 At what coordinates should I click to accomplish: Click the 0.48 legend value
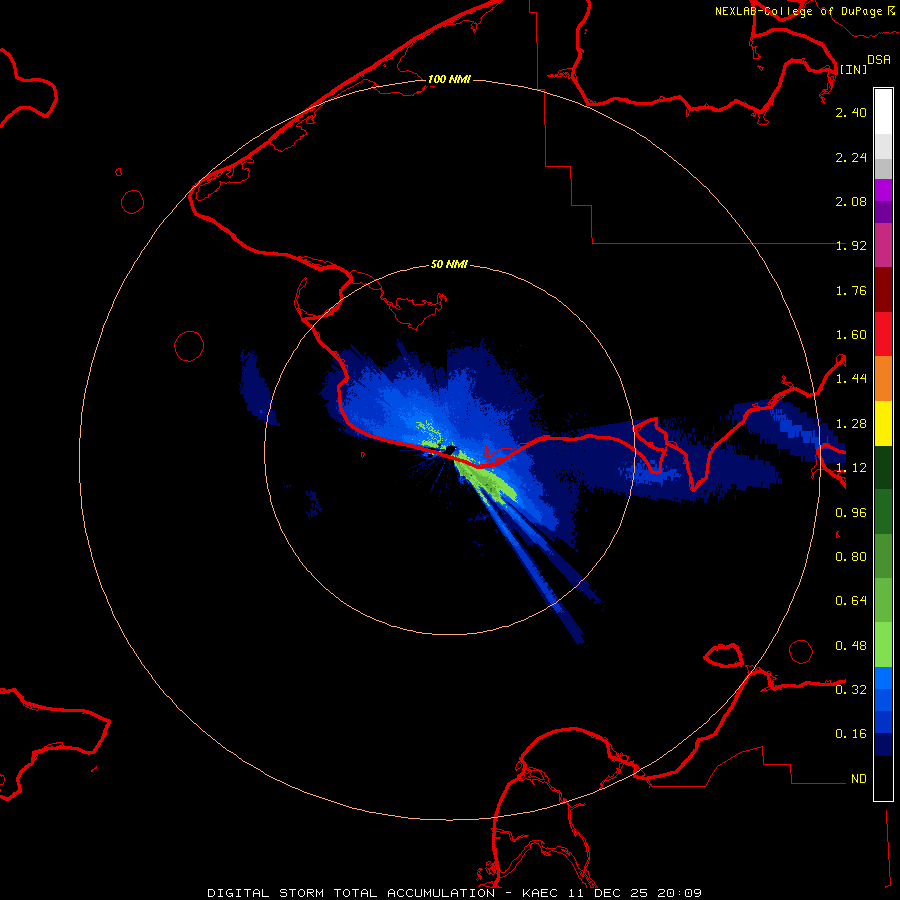pos(851,646)
